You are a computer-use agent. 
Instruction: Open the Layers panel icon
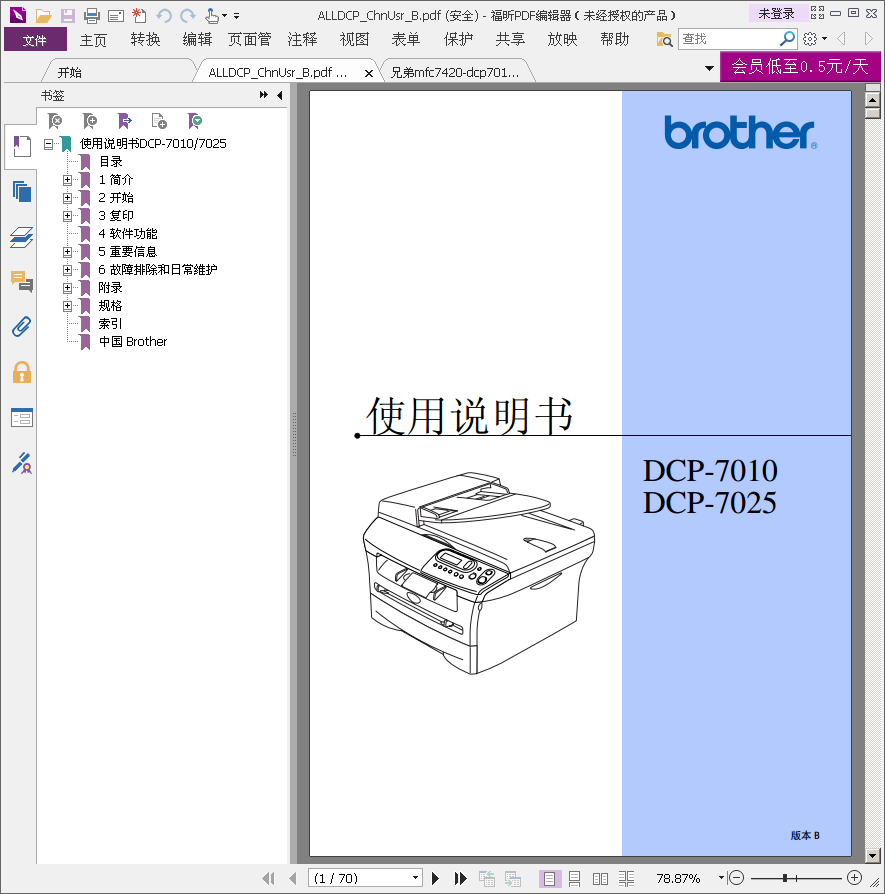point(22,237)
